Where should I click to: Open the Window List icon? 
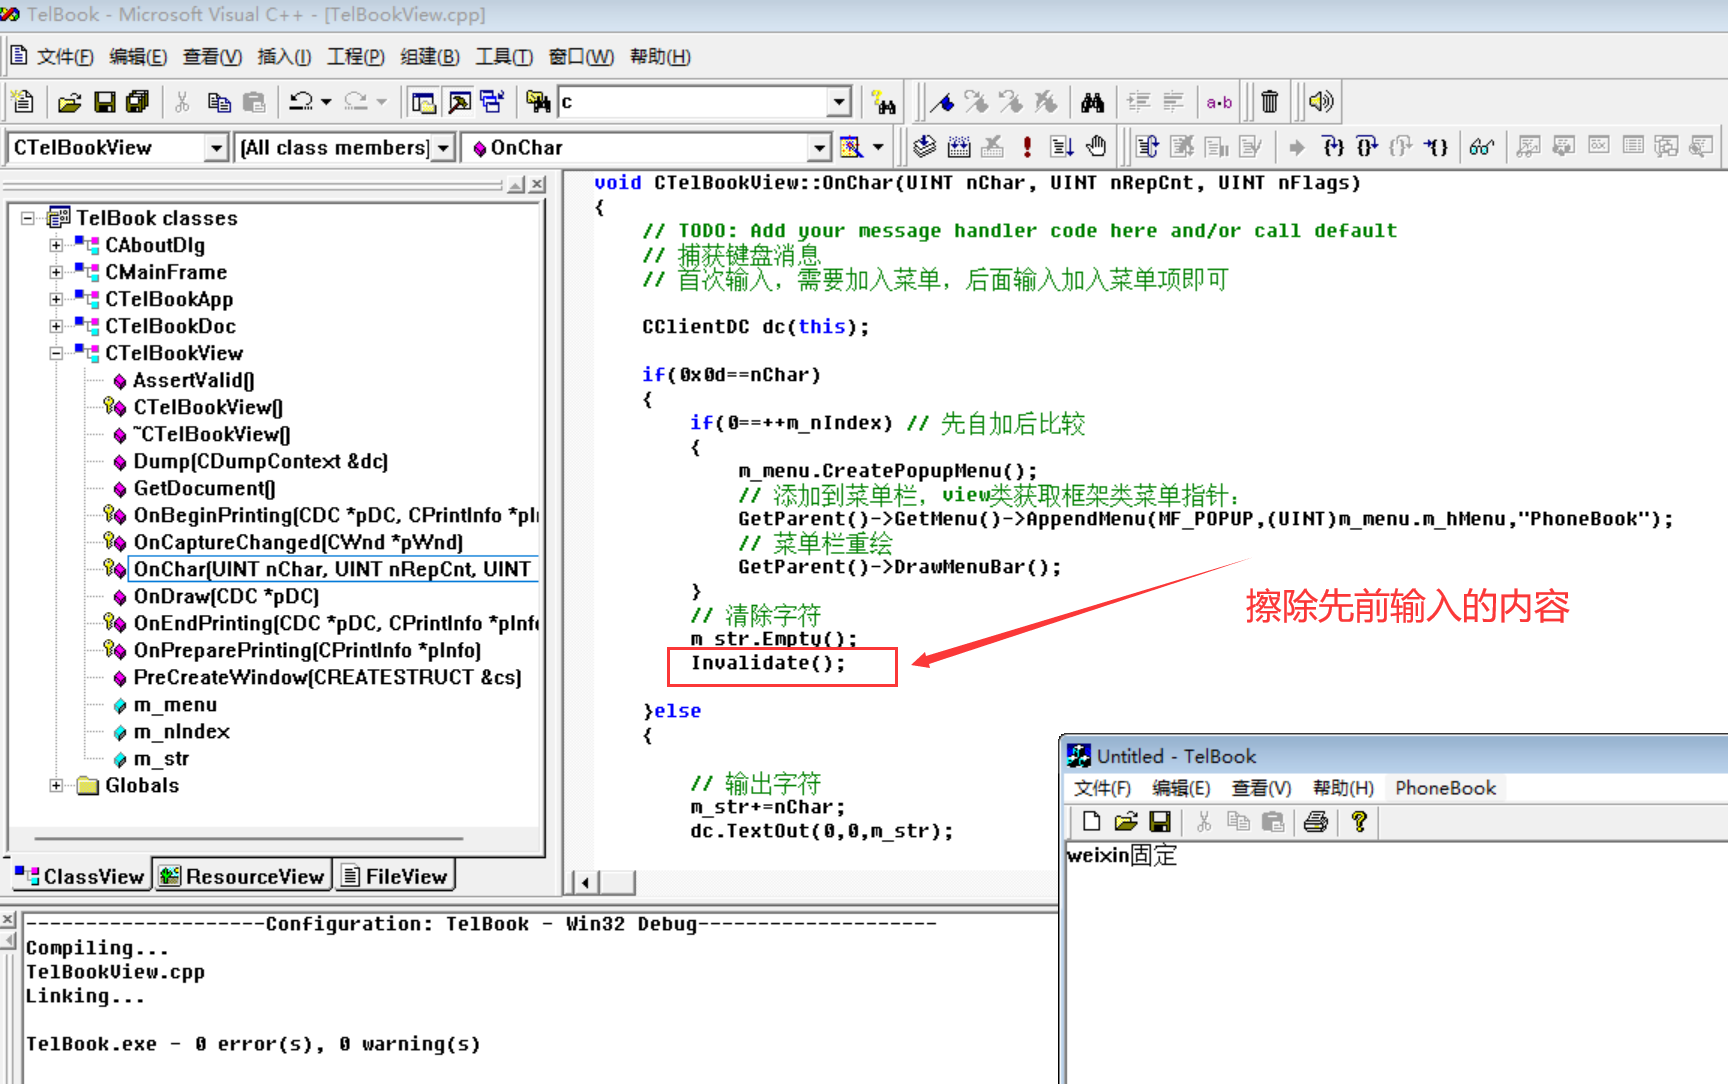pyautogui.click(x=492, y=101)
